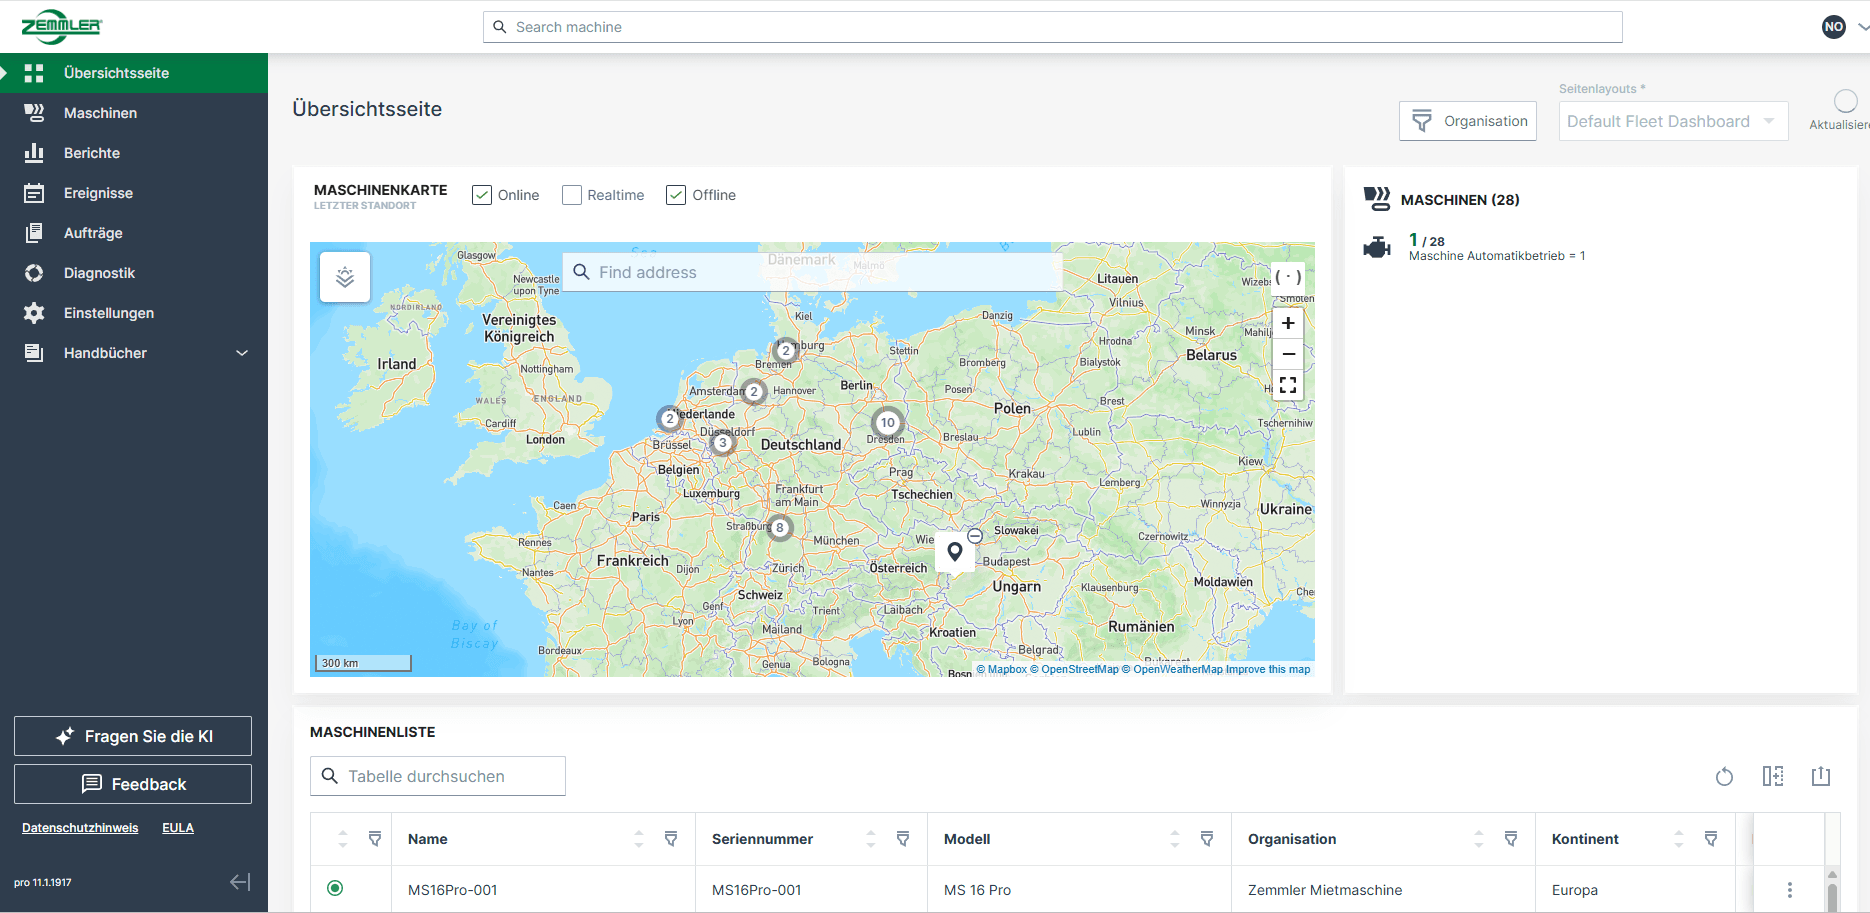The width and height of the screenshot is (1870, 913).
Task: Open the row actions menu for MS16Pro-001
Action: 1790,890
